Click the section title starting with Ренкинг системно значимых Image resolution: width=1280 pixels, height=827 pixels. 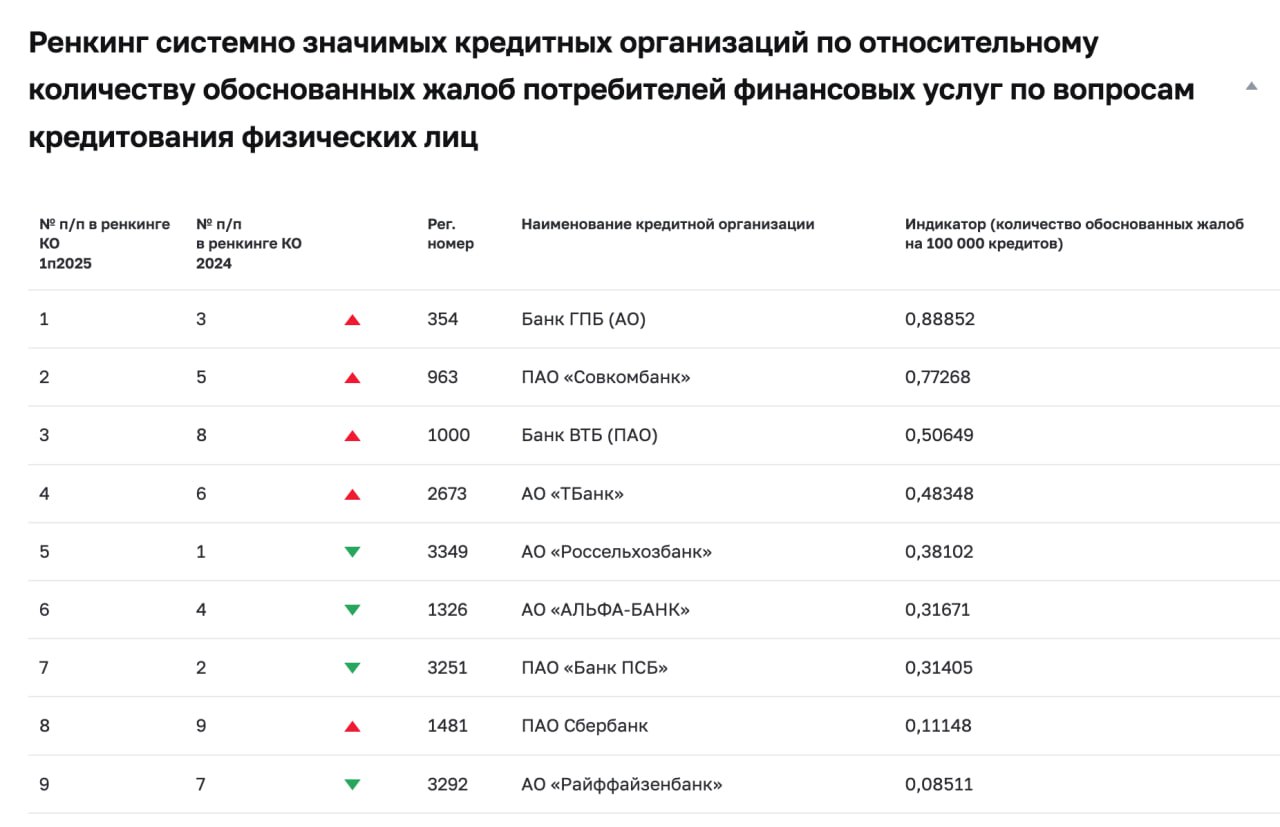click(x=612, y=90)
